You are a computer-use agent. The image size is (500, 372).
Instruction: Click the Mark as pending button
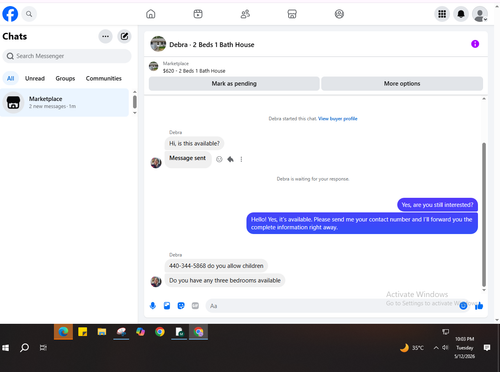(x=234, y=84)
